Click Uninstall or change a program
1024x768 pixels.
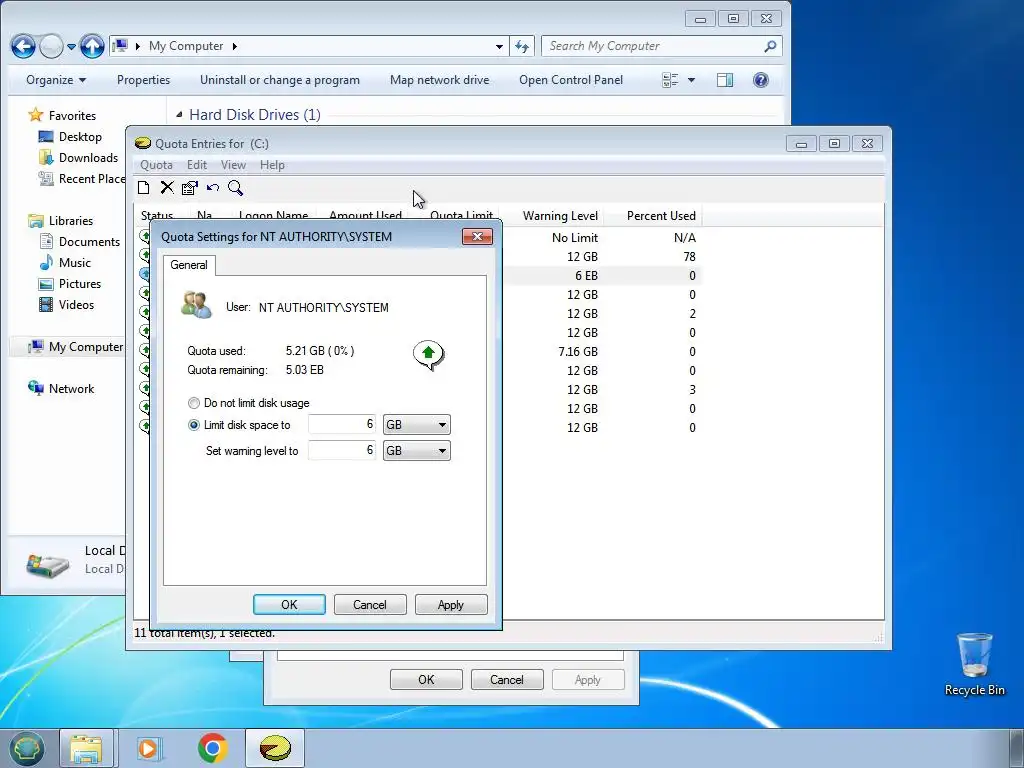tap(280, 80)
